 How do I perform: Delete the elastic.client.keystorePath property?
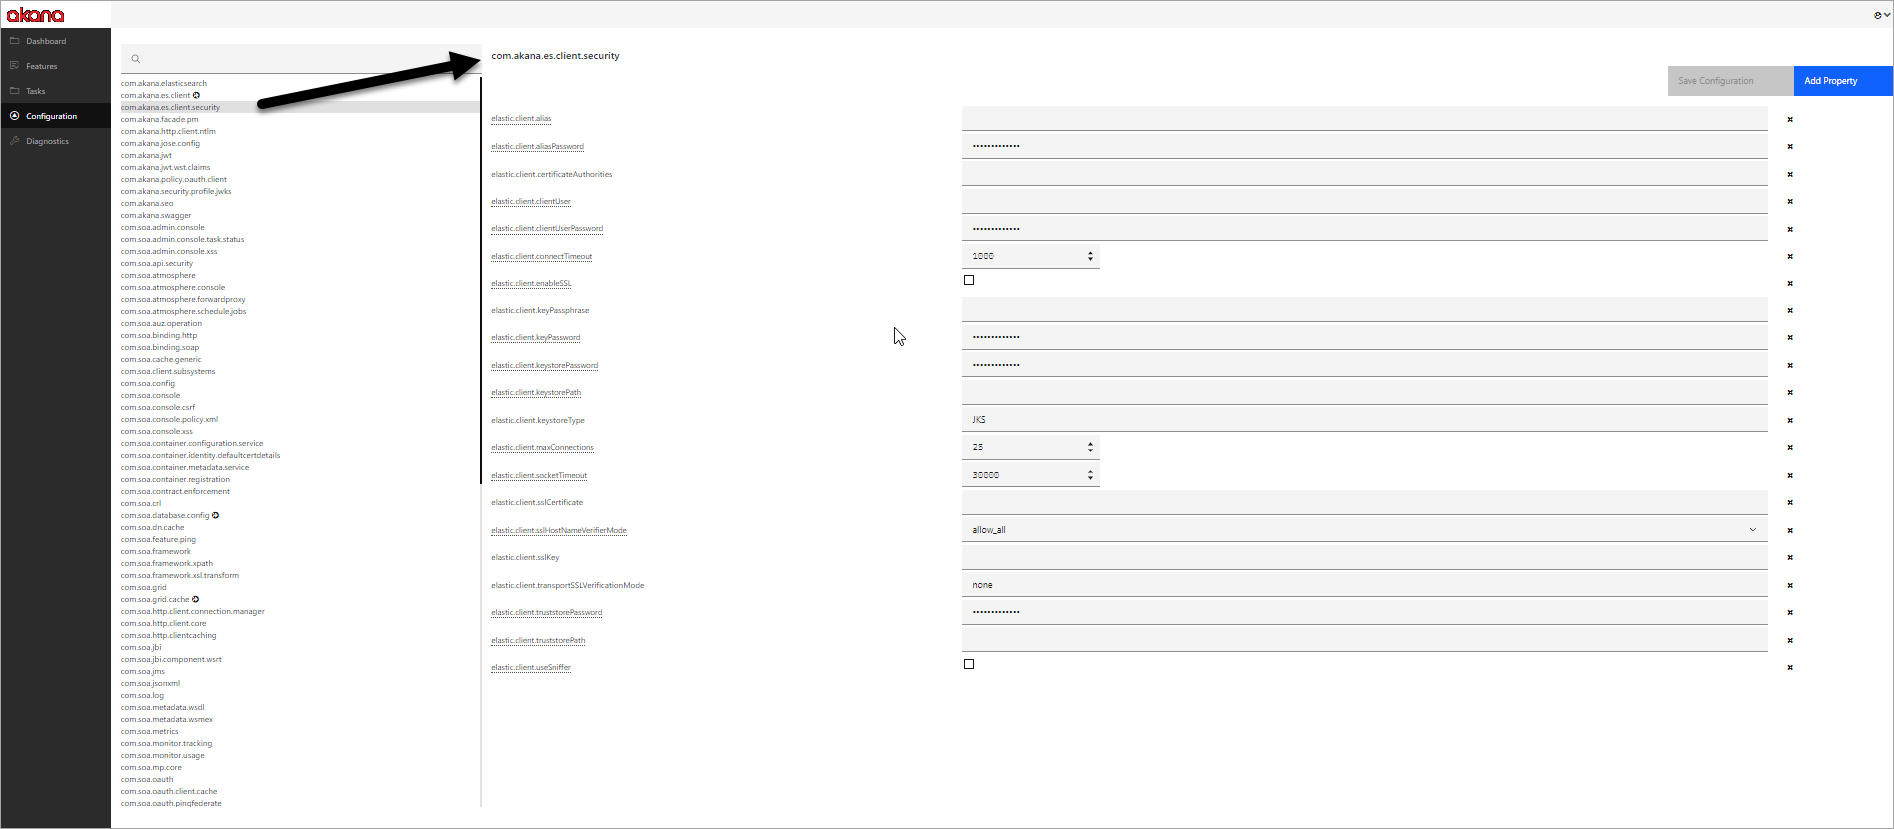click(x=1790, y=392)
